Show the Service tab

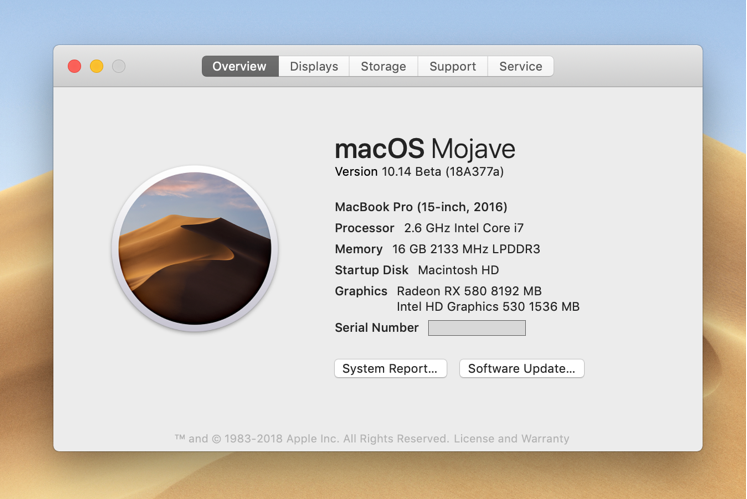(520, 66)
